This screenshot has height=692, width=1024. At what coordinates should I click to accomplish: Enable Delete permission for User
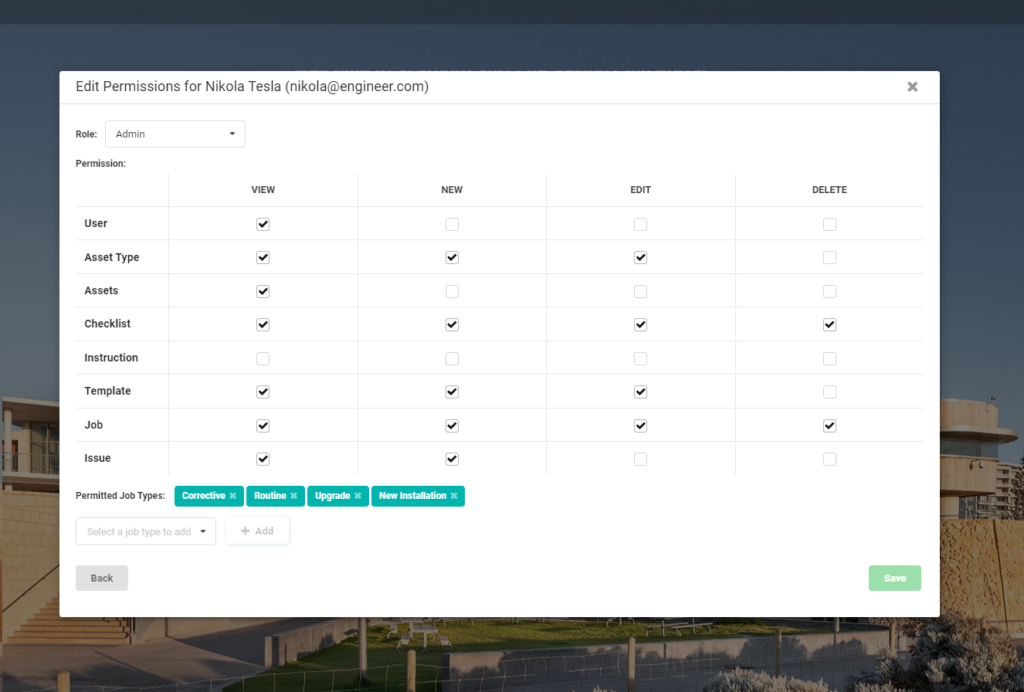[829, 224]
